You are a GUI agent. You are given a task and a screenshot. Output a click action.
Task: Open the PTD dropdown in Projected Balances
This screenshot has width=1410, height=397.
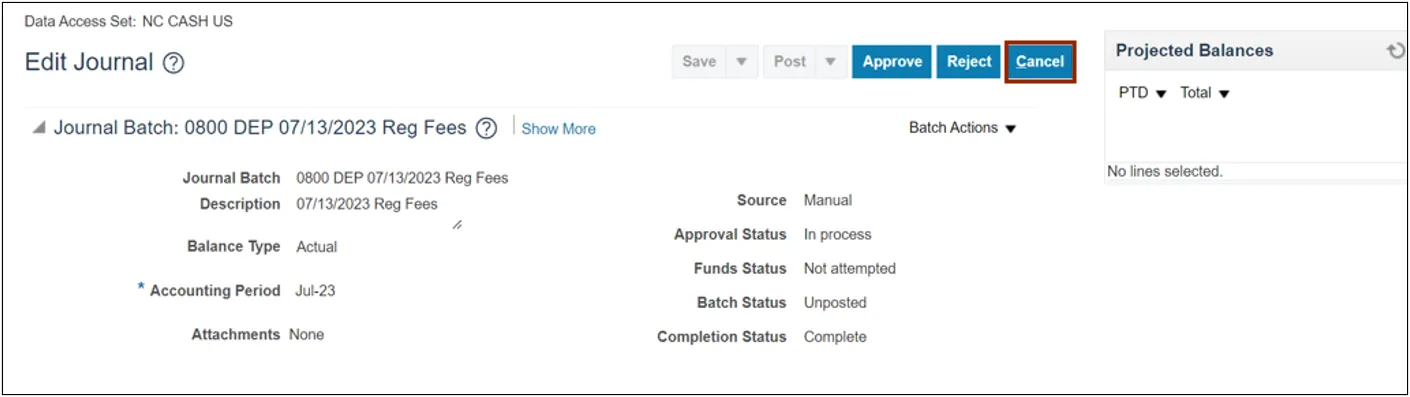point(1142,93)
